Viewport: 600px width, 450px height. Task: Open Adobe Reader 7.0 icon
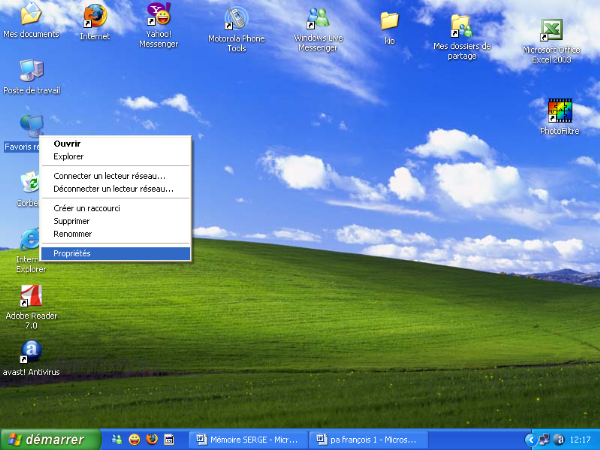tap(32, 297)
